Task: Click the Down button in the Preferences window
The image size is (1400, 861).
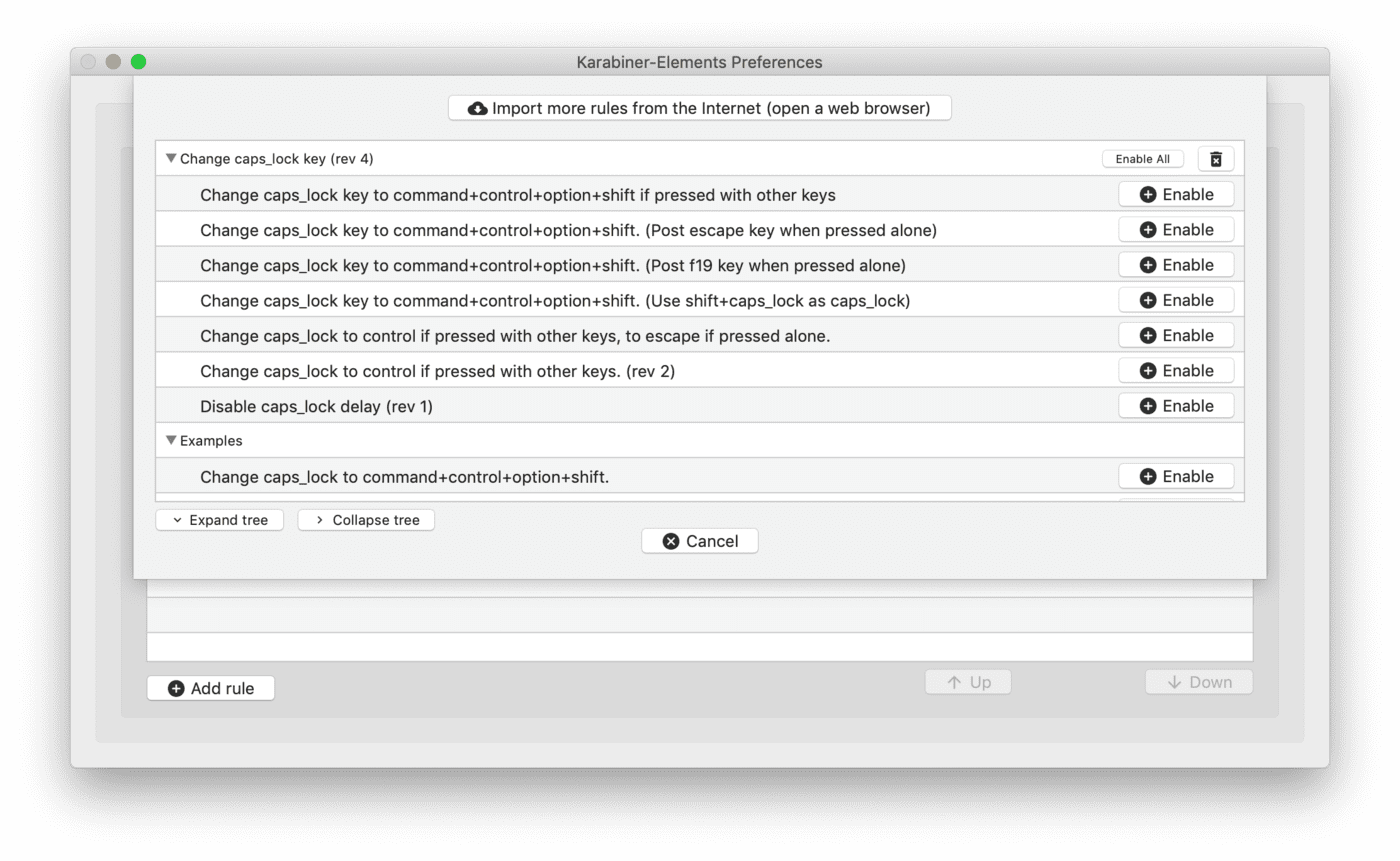Action: [1199, 682]
